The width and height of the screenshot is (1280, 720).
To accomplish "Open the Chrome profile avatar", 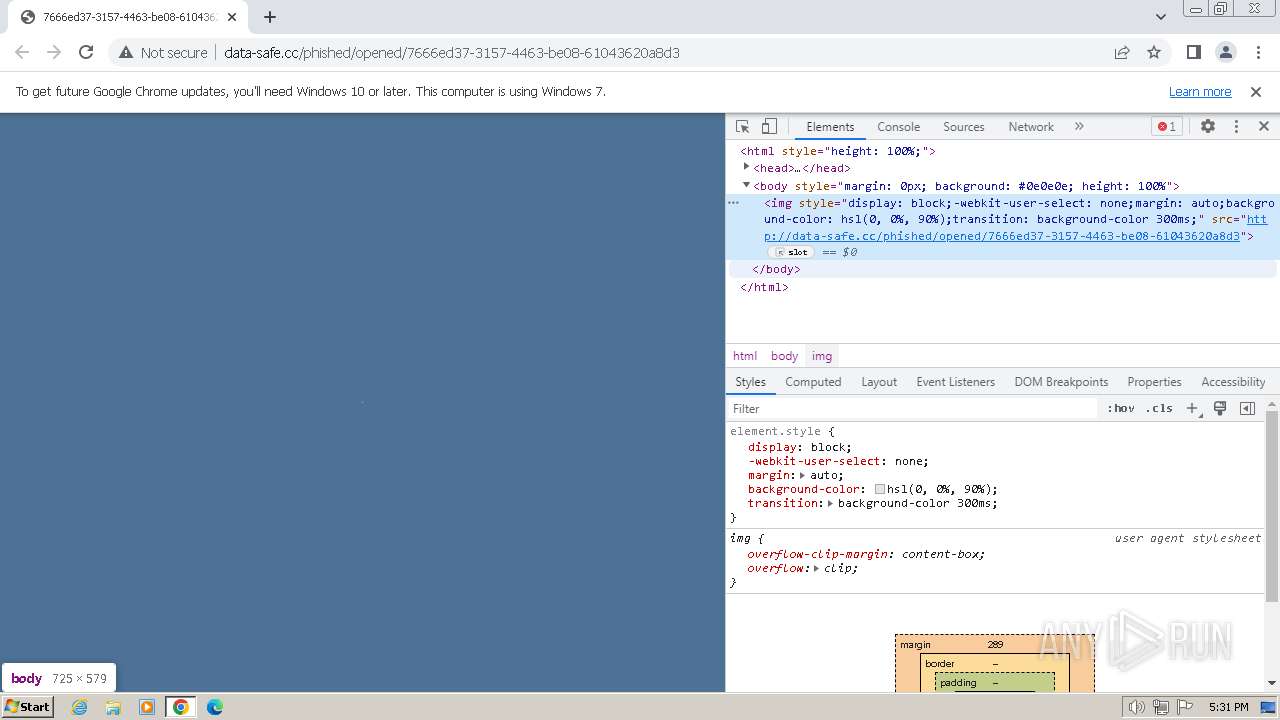I will coord(1226,52).
